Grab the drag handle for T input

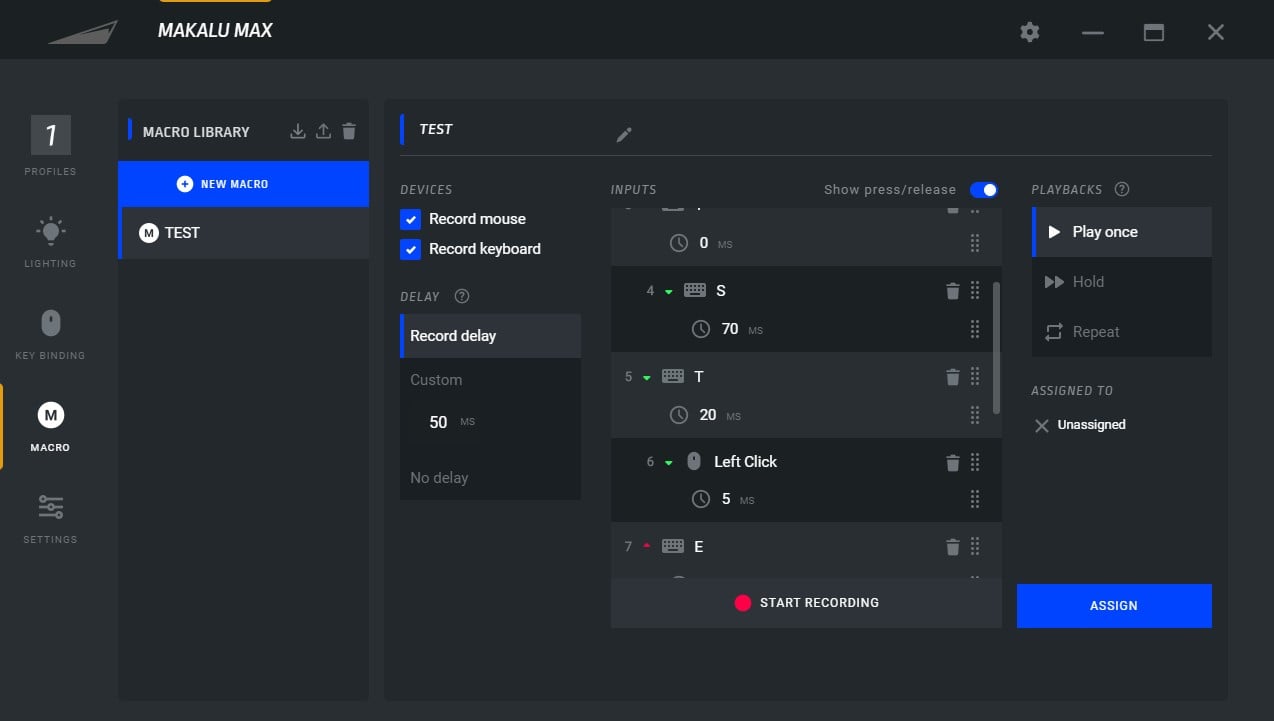tap(975, 377)
